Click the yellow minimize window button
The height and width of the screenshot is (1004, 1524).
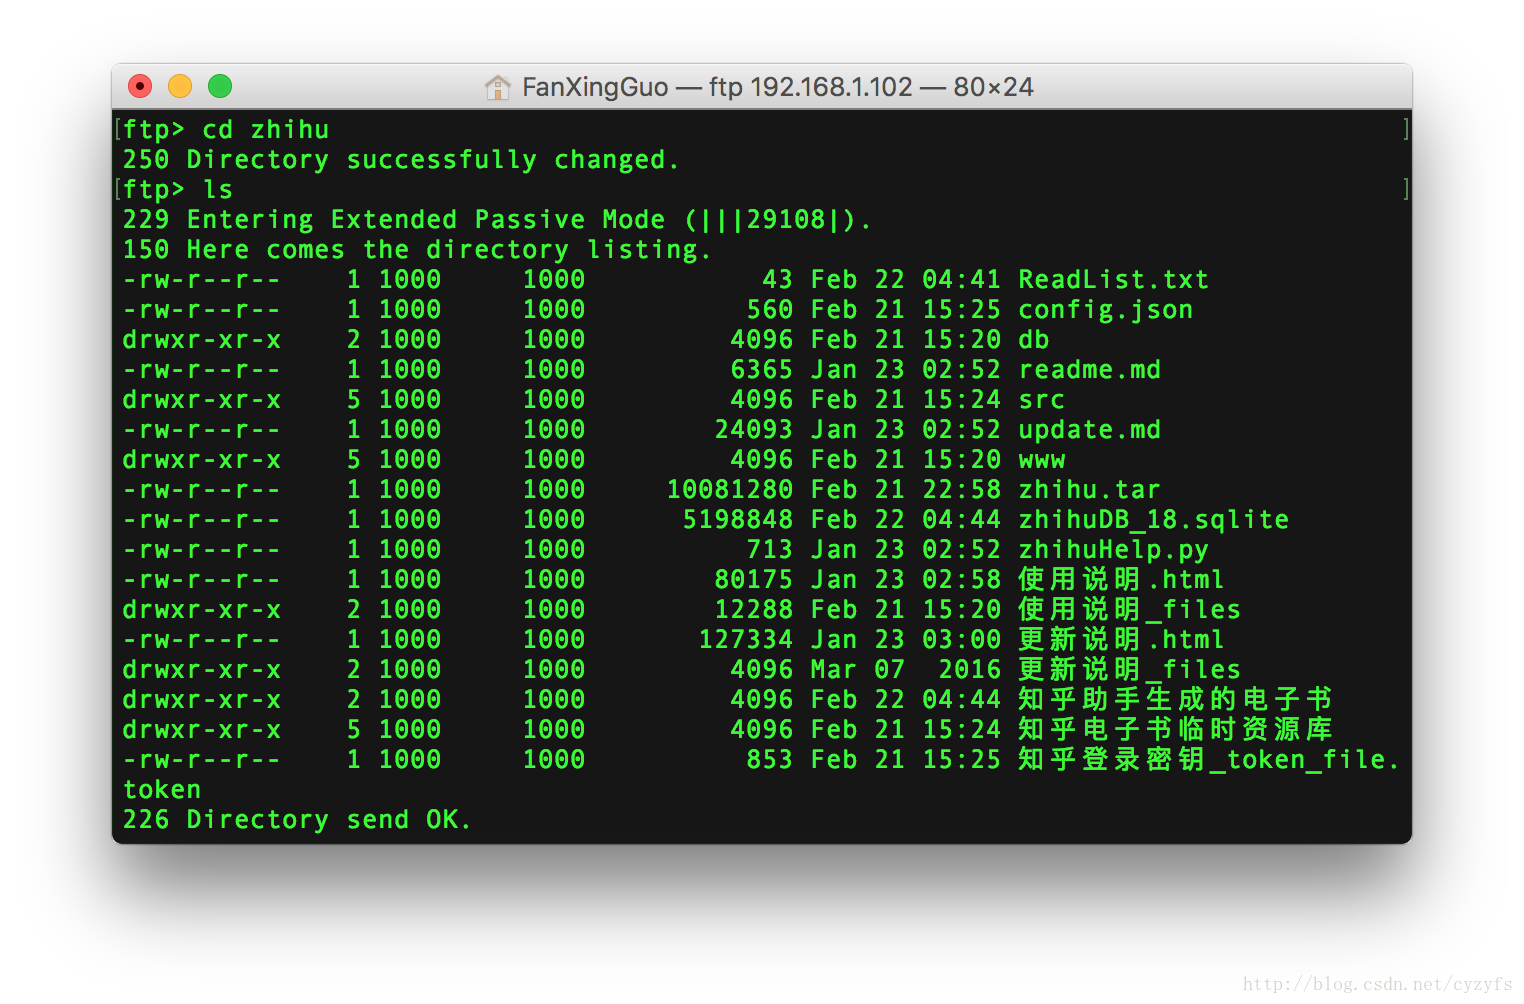tap(180, 86)
